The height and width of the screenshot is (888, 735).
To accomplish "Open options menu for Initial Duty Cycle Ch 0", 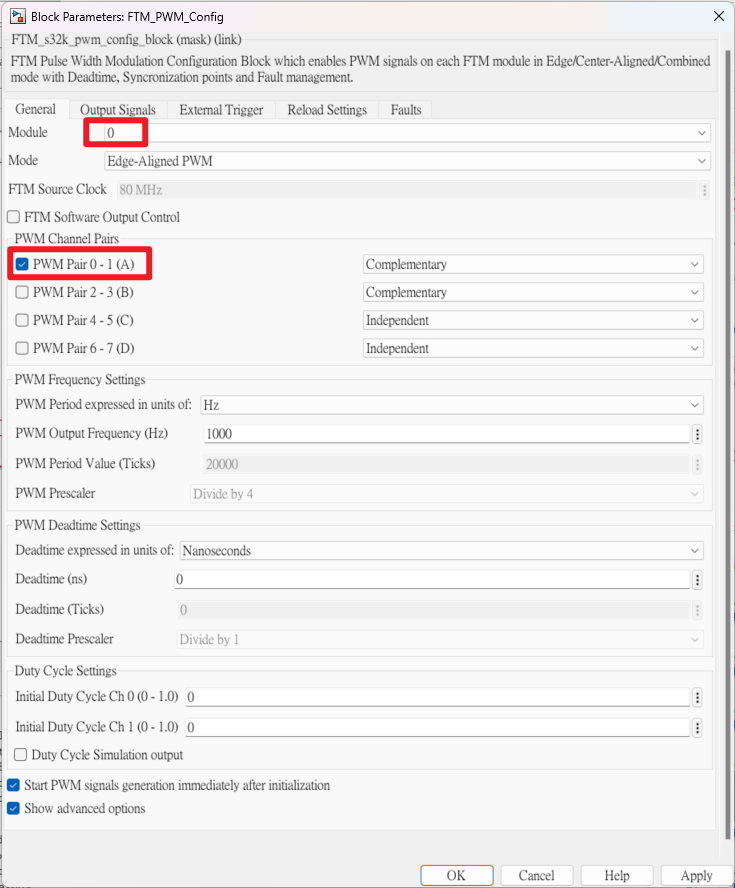I will coord(697,698).
